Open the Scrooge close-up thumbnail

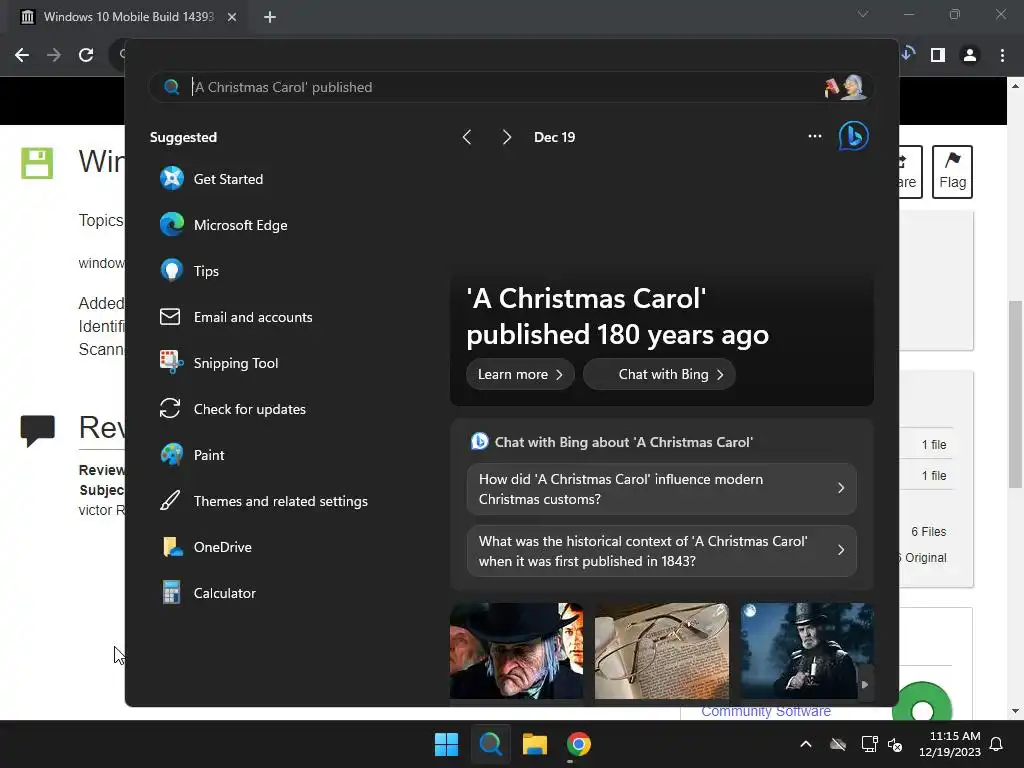coord(517,651)
